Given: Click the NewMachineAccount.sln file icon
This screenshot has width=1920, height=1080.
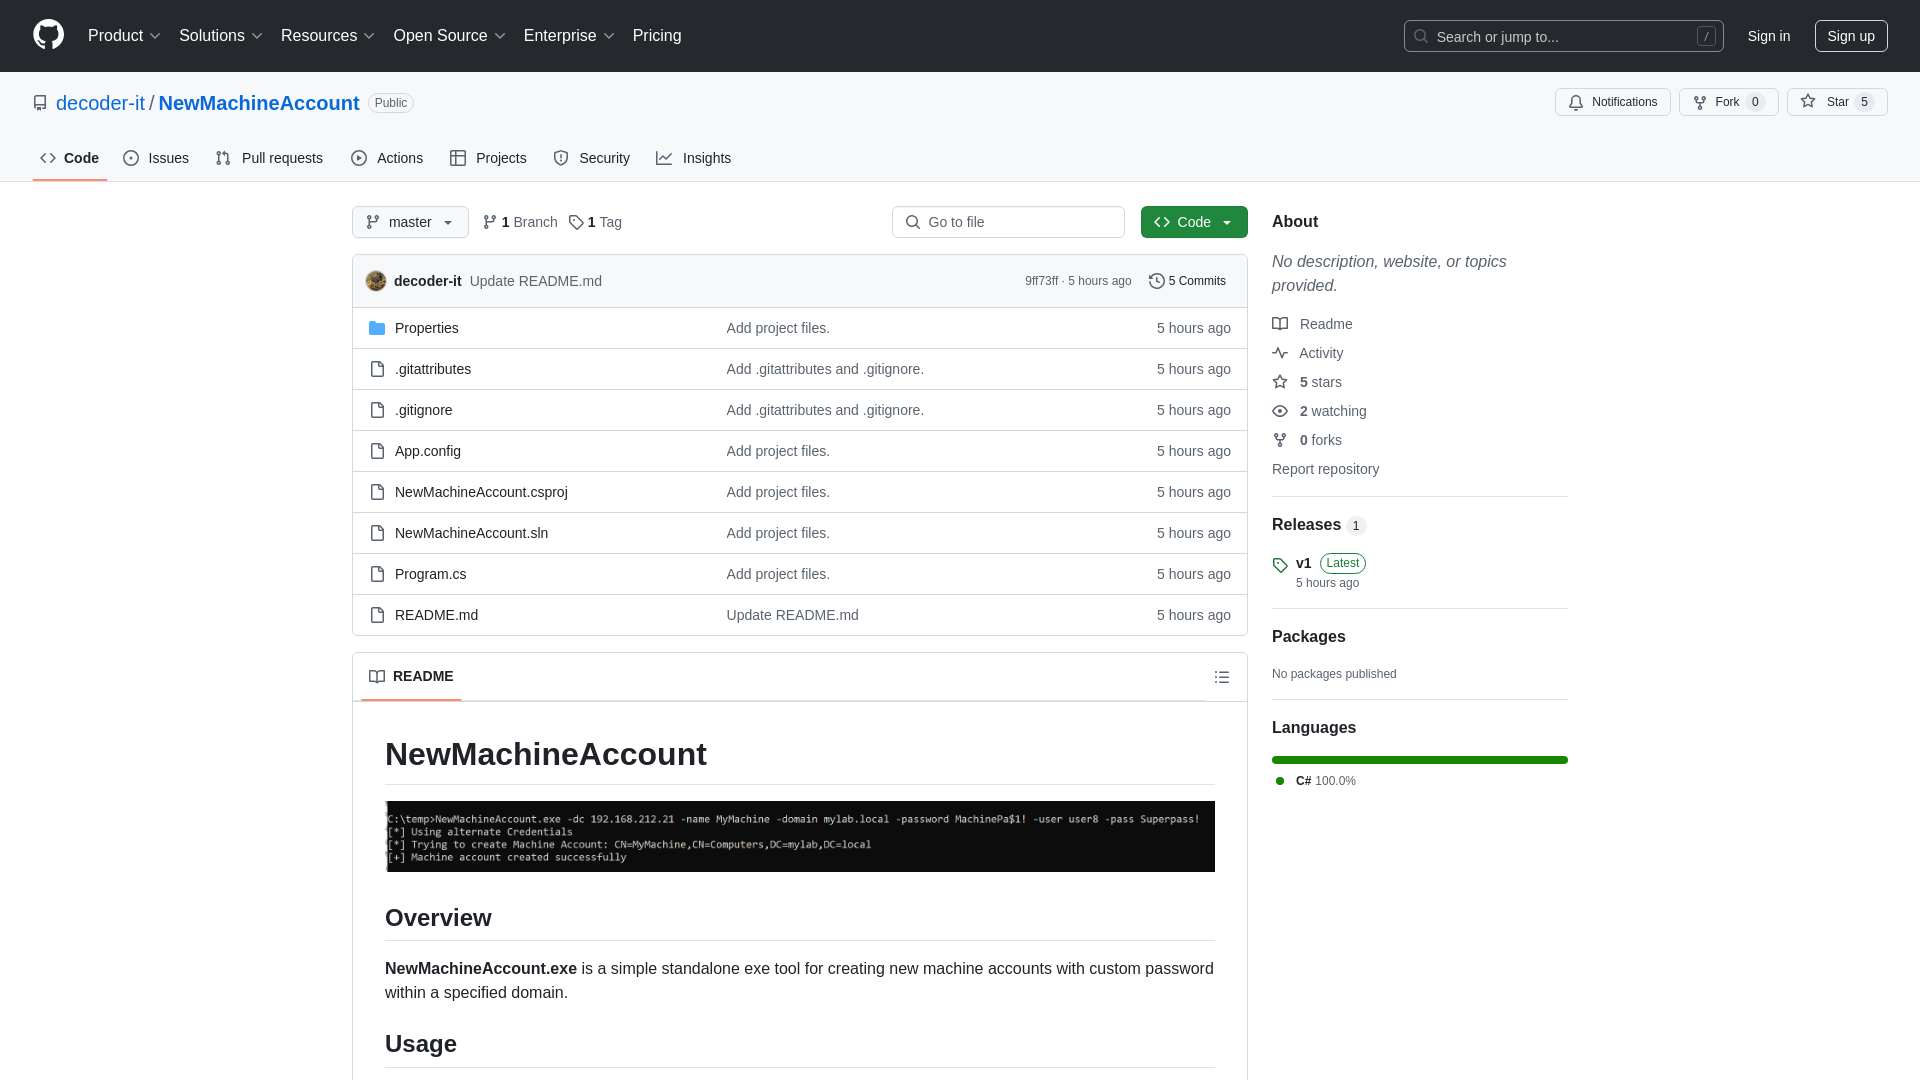Looking at the screenshot, I should [377, 533].
